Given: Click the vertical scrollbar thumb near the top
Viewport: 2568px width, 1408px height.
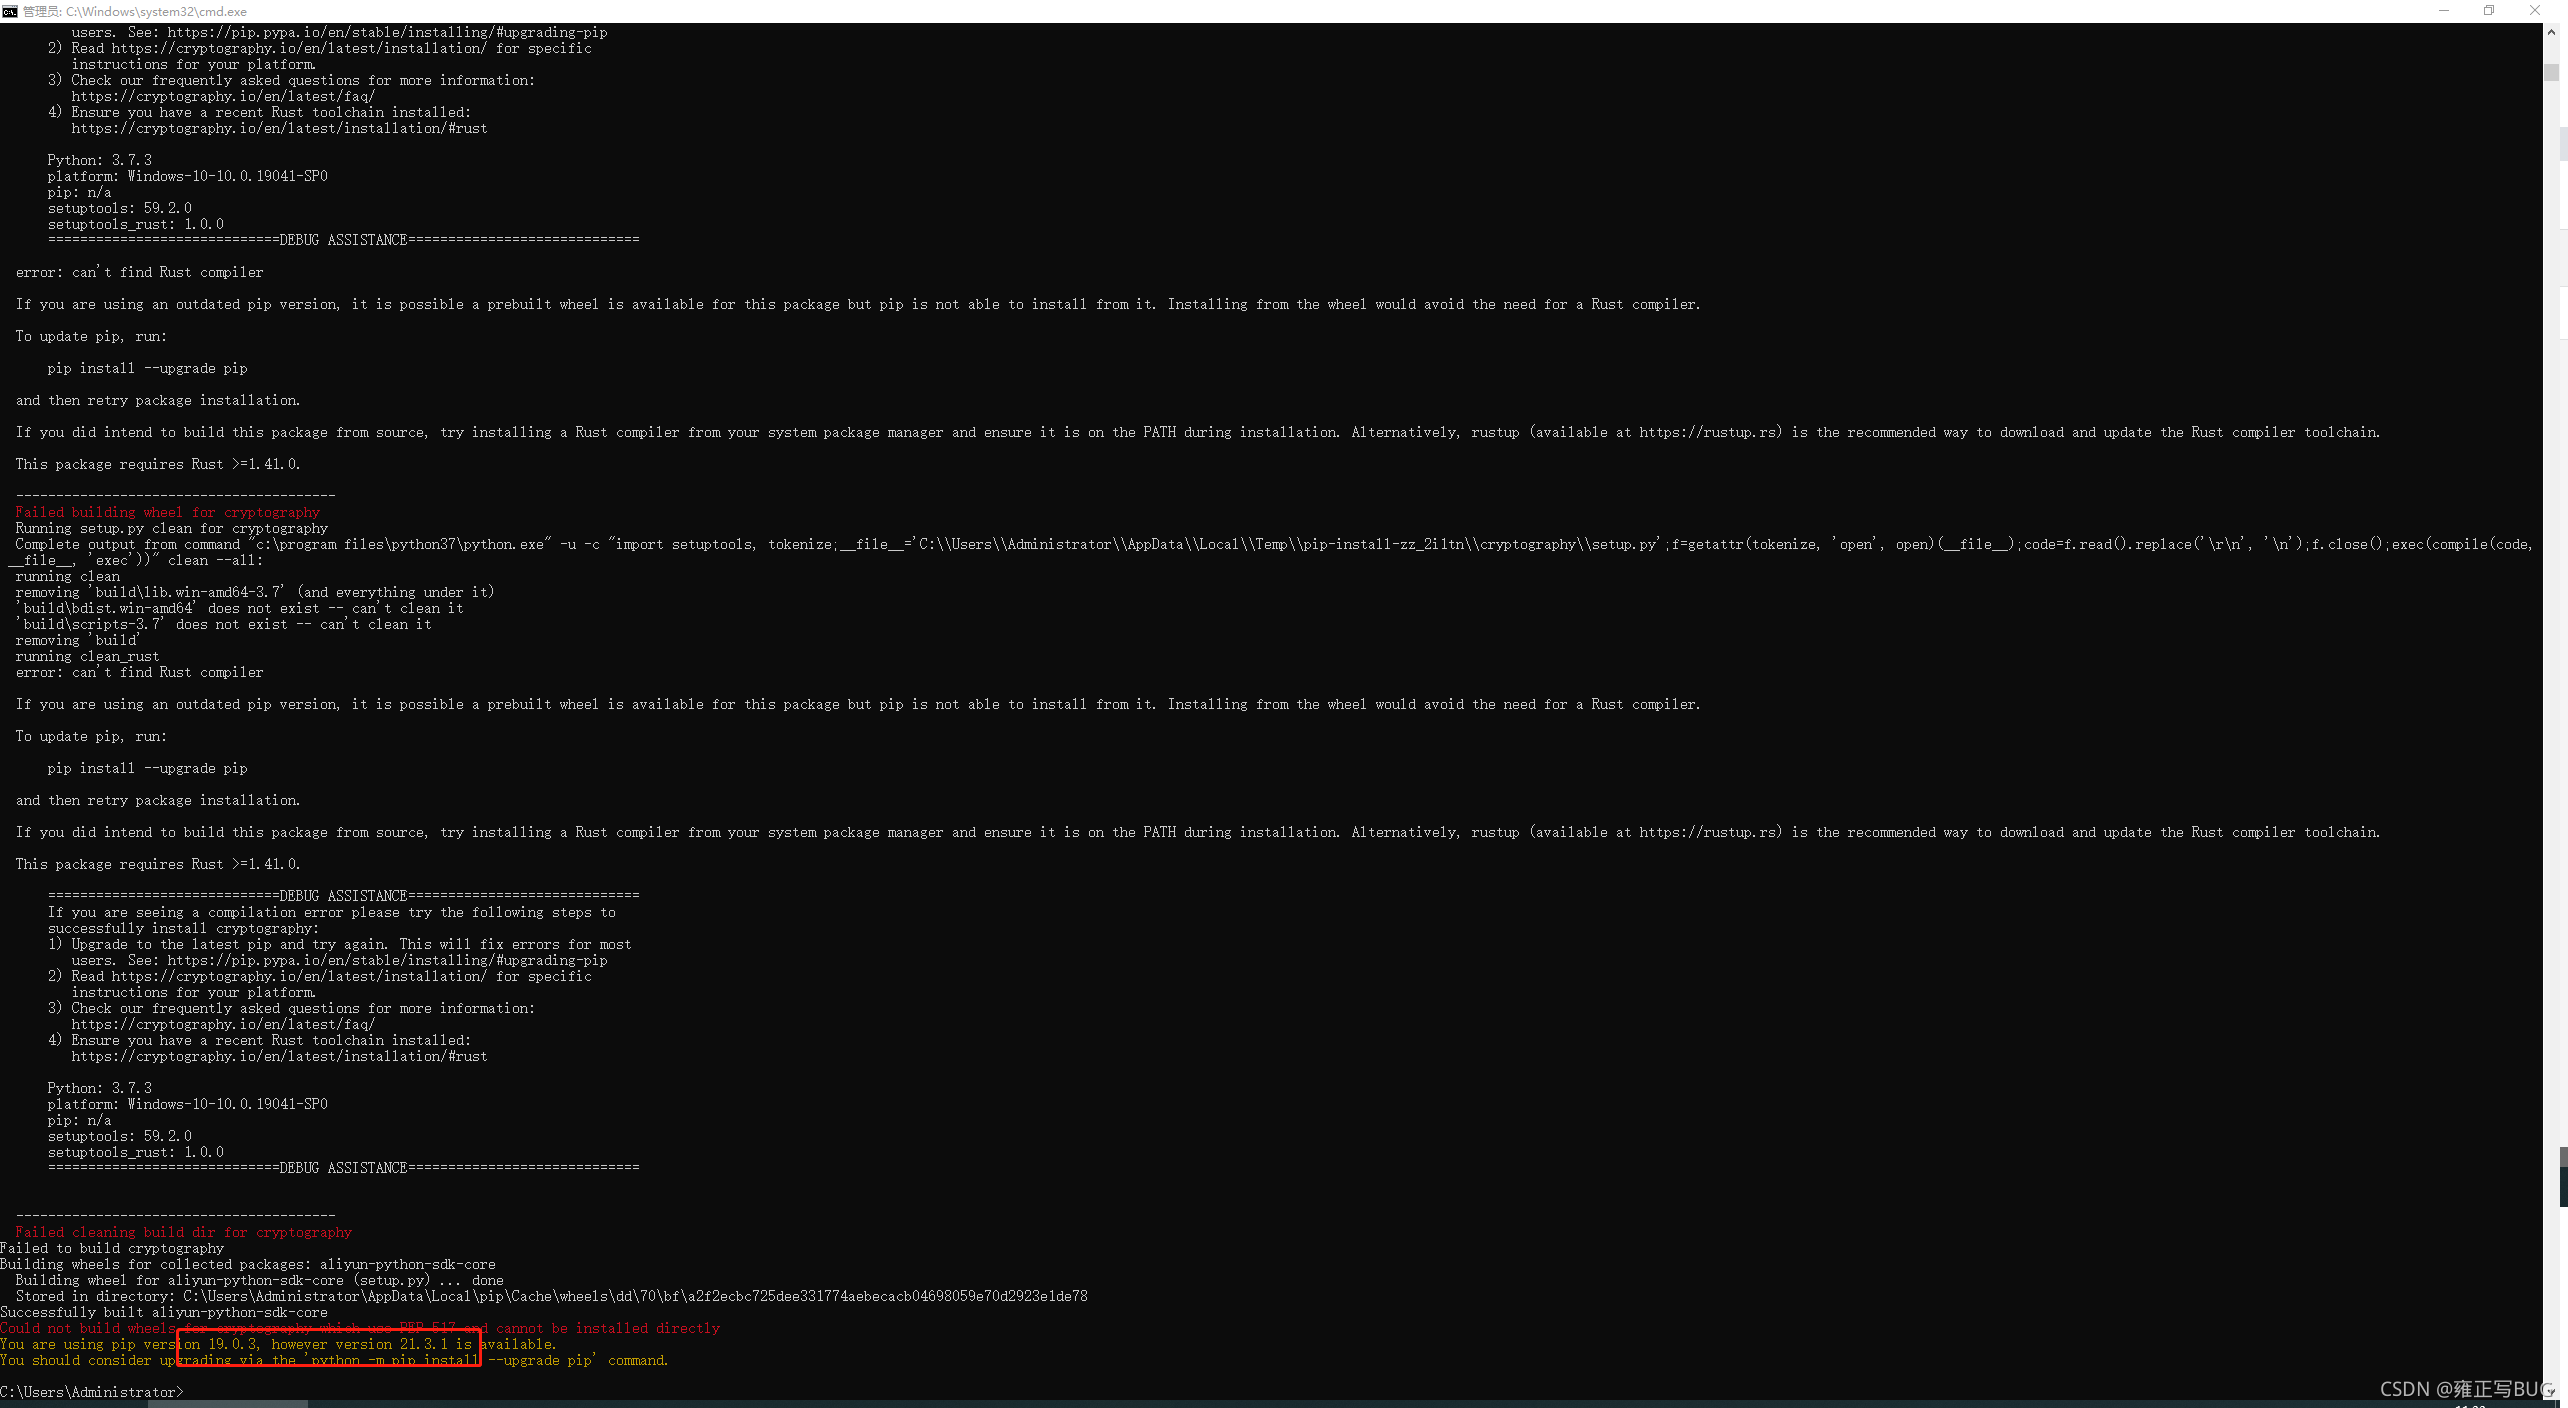Looking at the screenshot, I should 2551,72.
